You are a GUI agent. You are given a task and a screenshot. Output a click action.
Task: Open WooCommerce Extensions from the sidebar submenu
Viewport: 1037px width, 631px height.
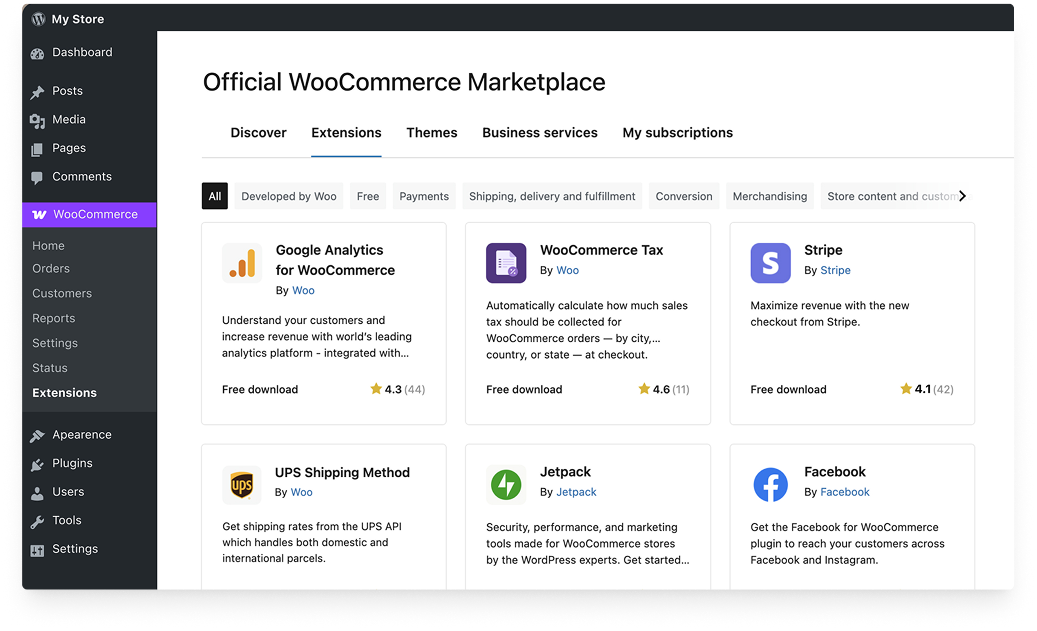[64, 393]
